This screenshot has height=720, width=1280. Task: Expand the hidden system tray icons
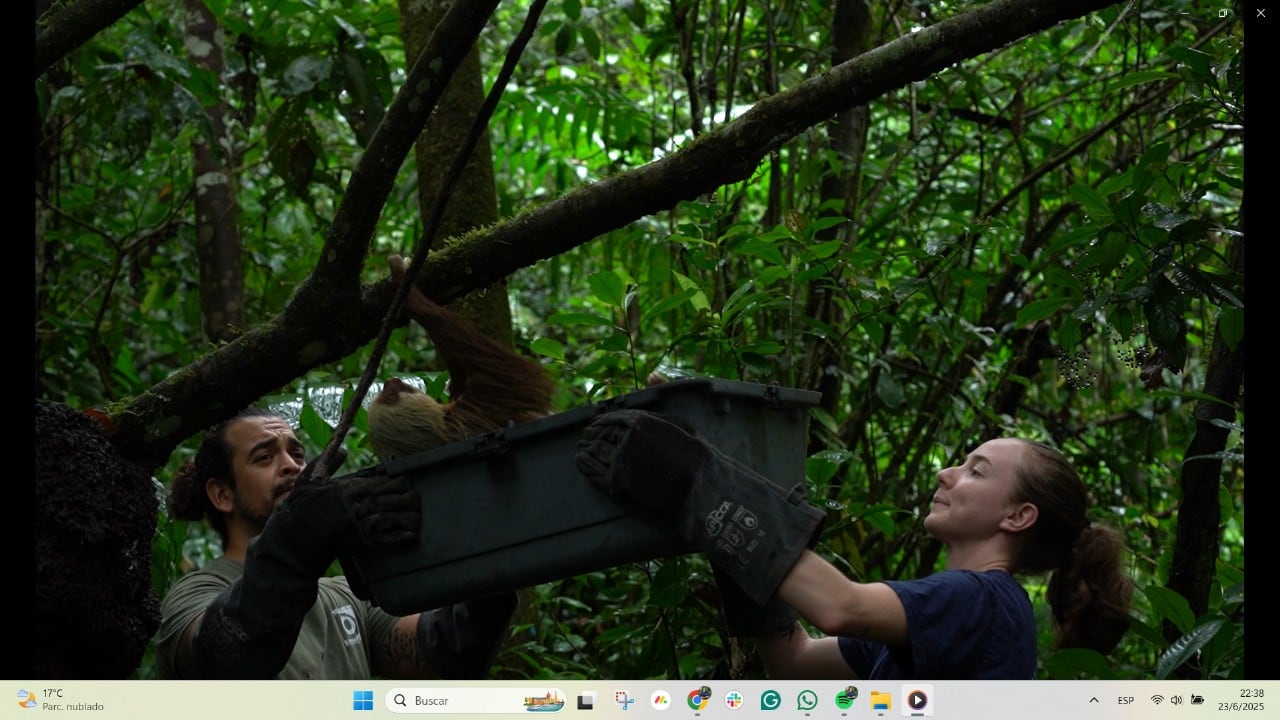pos(1093,700)
